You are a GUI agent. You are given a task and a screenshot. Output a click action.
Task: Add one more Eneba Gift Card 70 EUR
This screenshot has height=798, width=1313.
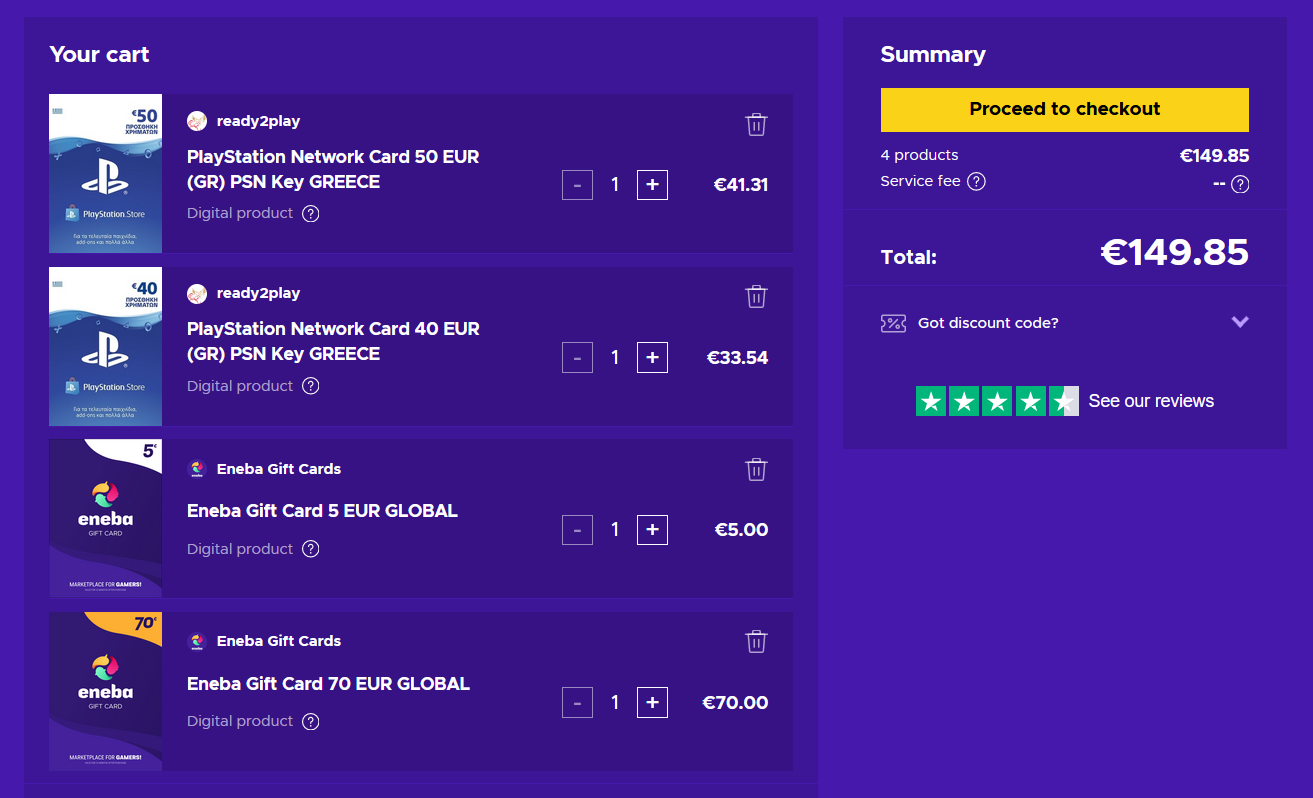(652, 703)
